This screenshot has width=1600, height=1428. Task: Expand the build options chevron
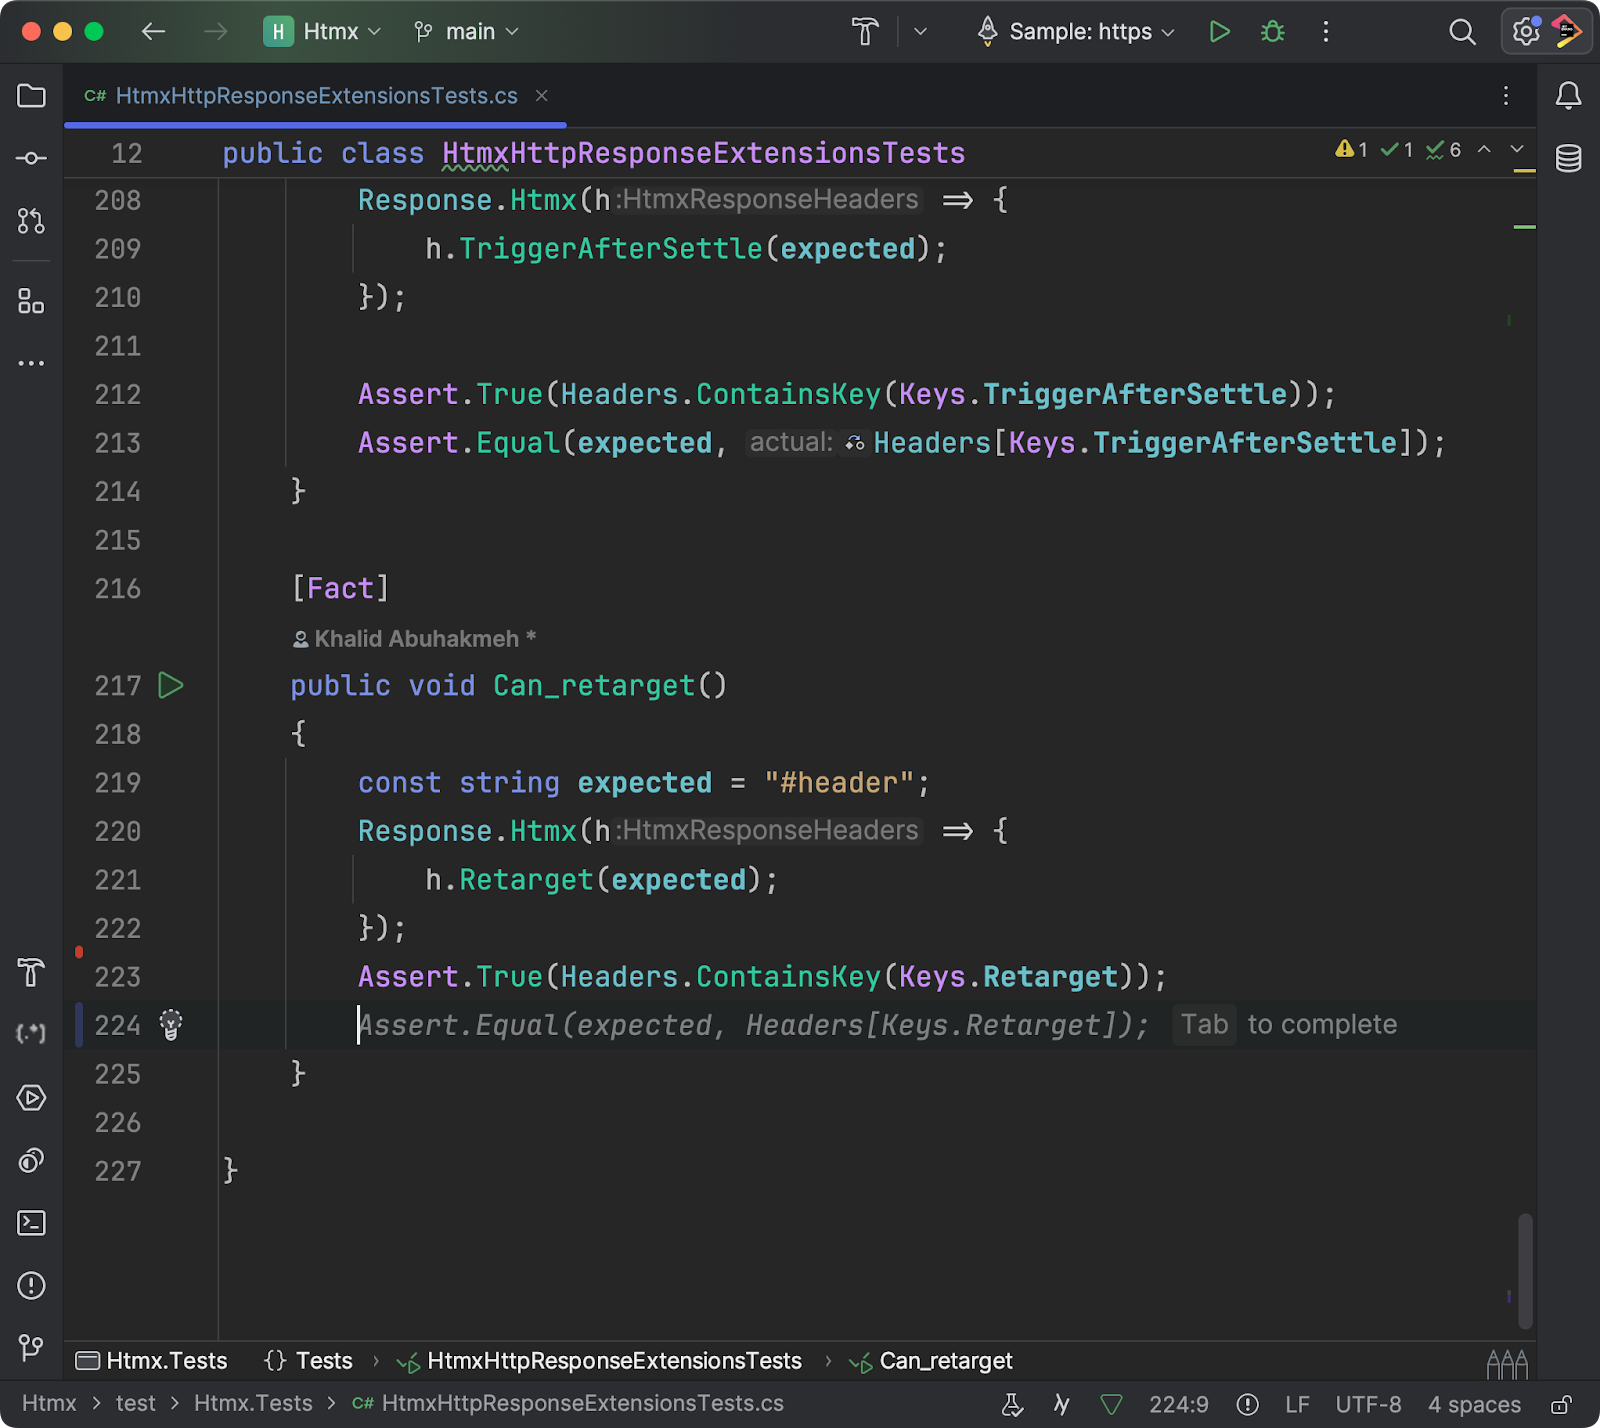[921, 32]
